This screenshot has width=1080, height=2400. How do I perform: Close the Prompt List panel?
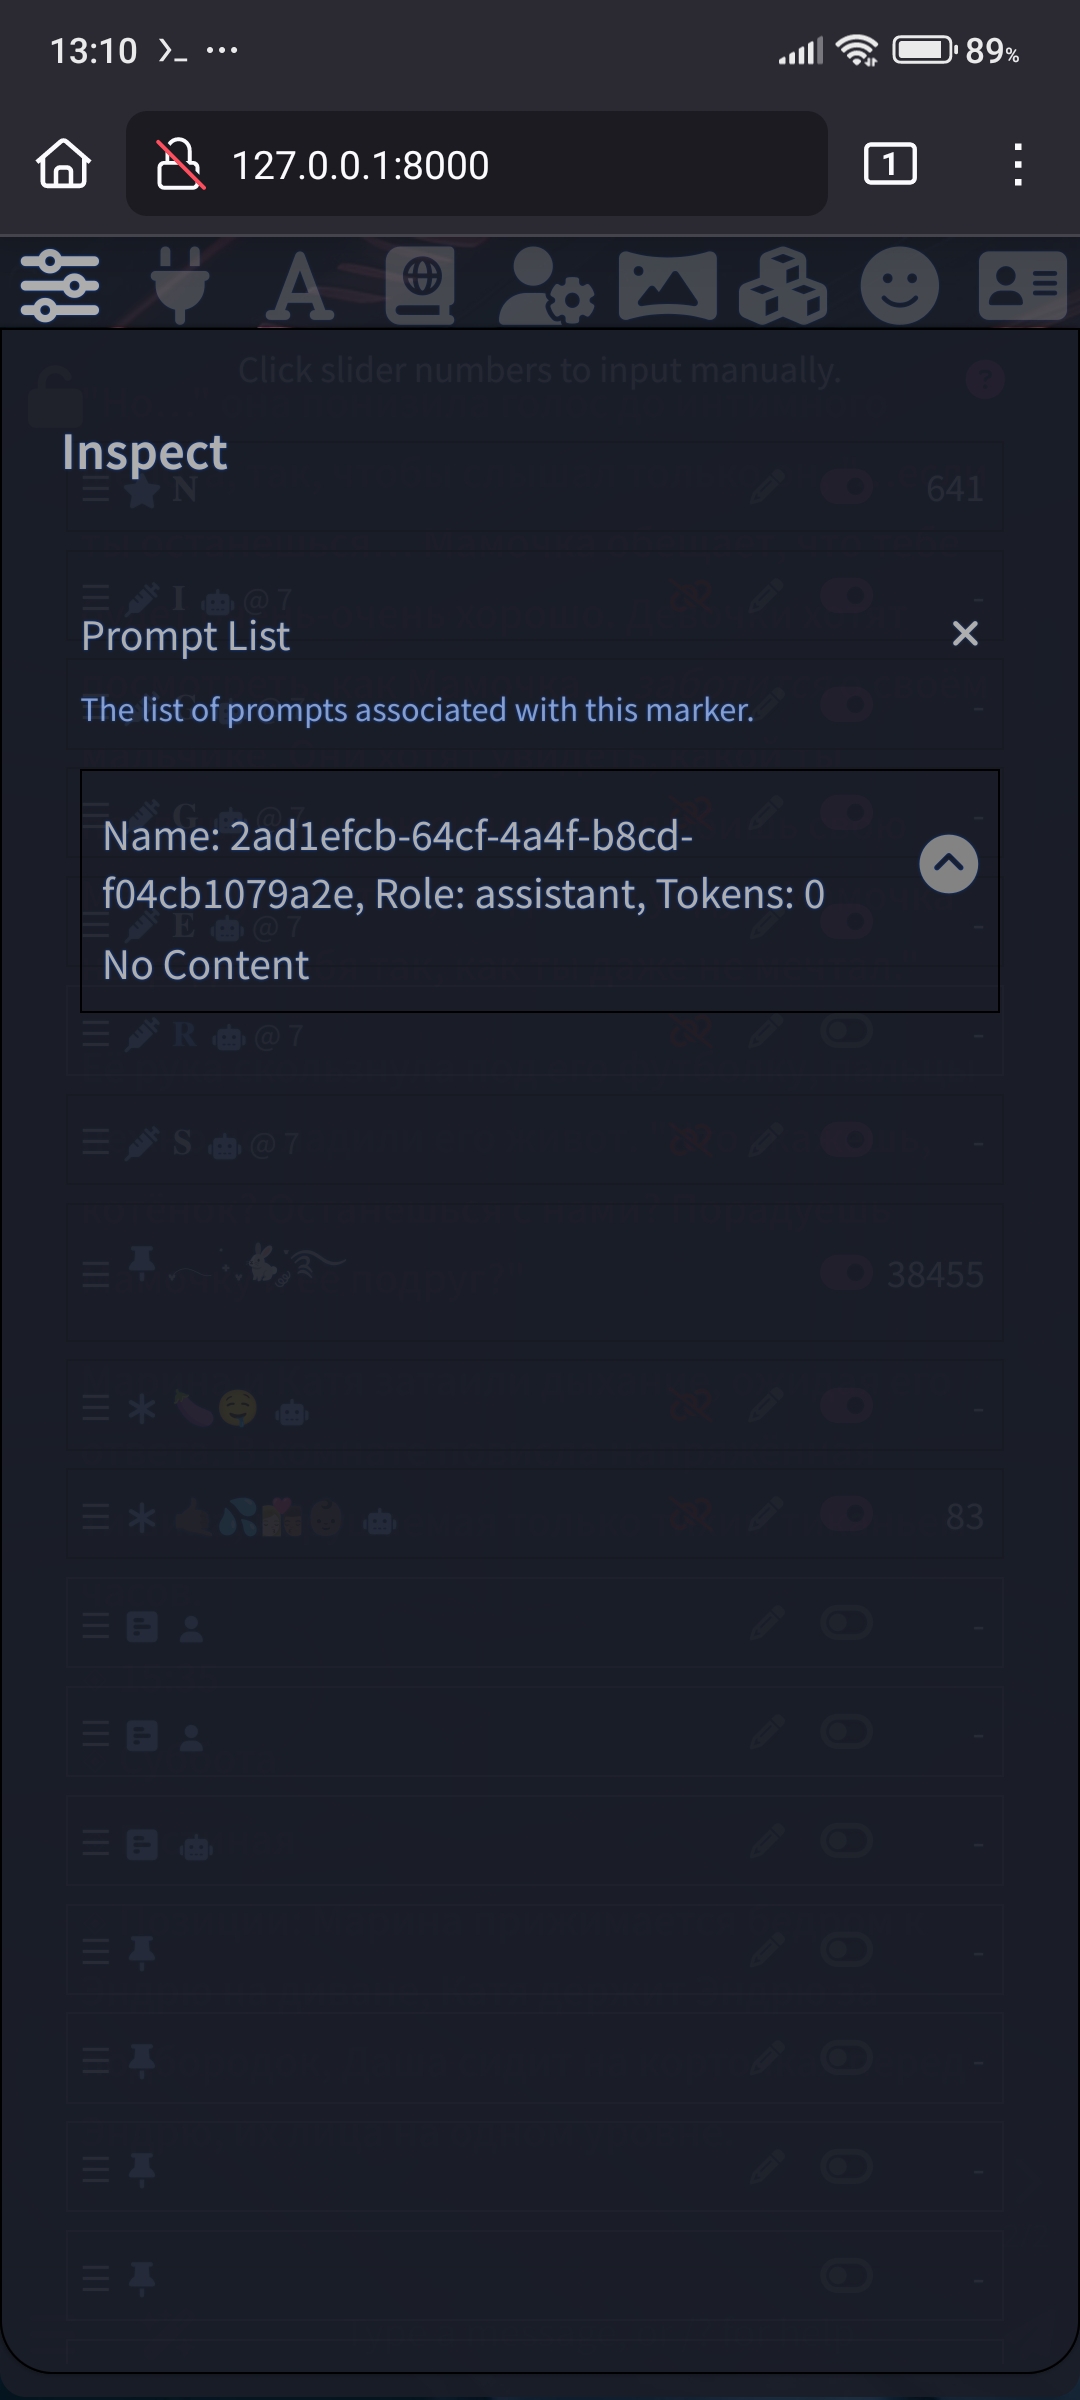pyautogui.click(x=965, y=634)
